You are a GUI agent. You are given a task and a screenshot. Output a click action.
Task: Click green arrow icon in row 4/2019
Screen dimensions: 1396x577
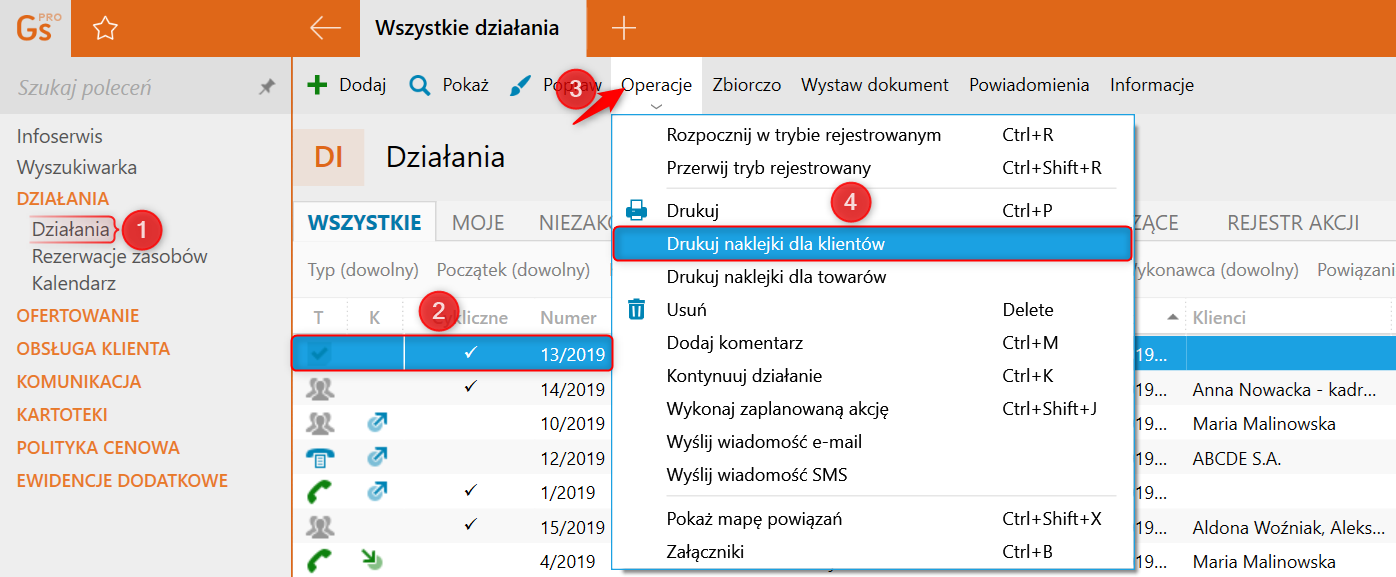click(x=372, y=561)
